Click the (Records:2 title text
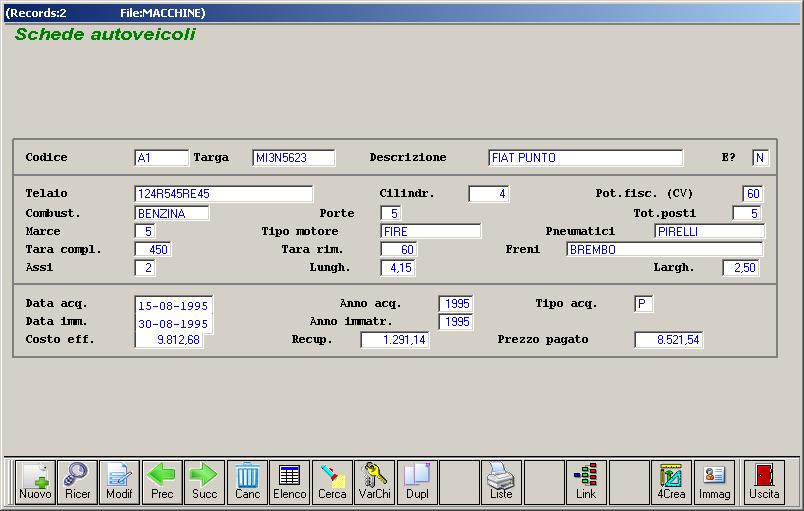Screen dimensions: 804x511 tap(36, 13)
